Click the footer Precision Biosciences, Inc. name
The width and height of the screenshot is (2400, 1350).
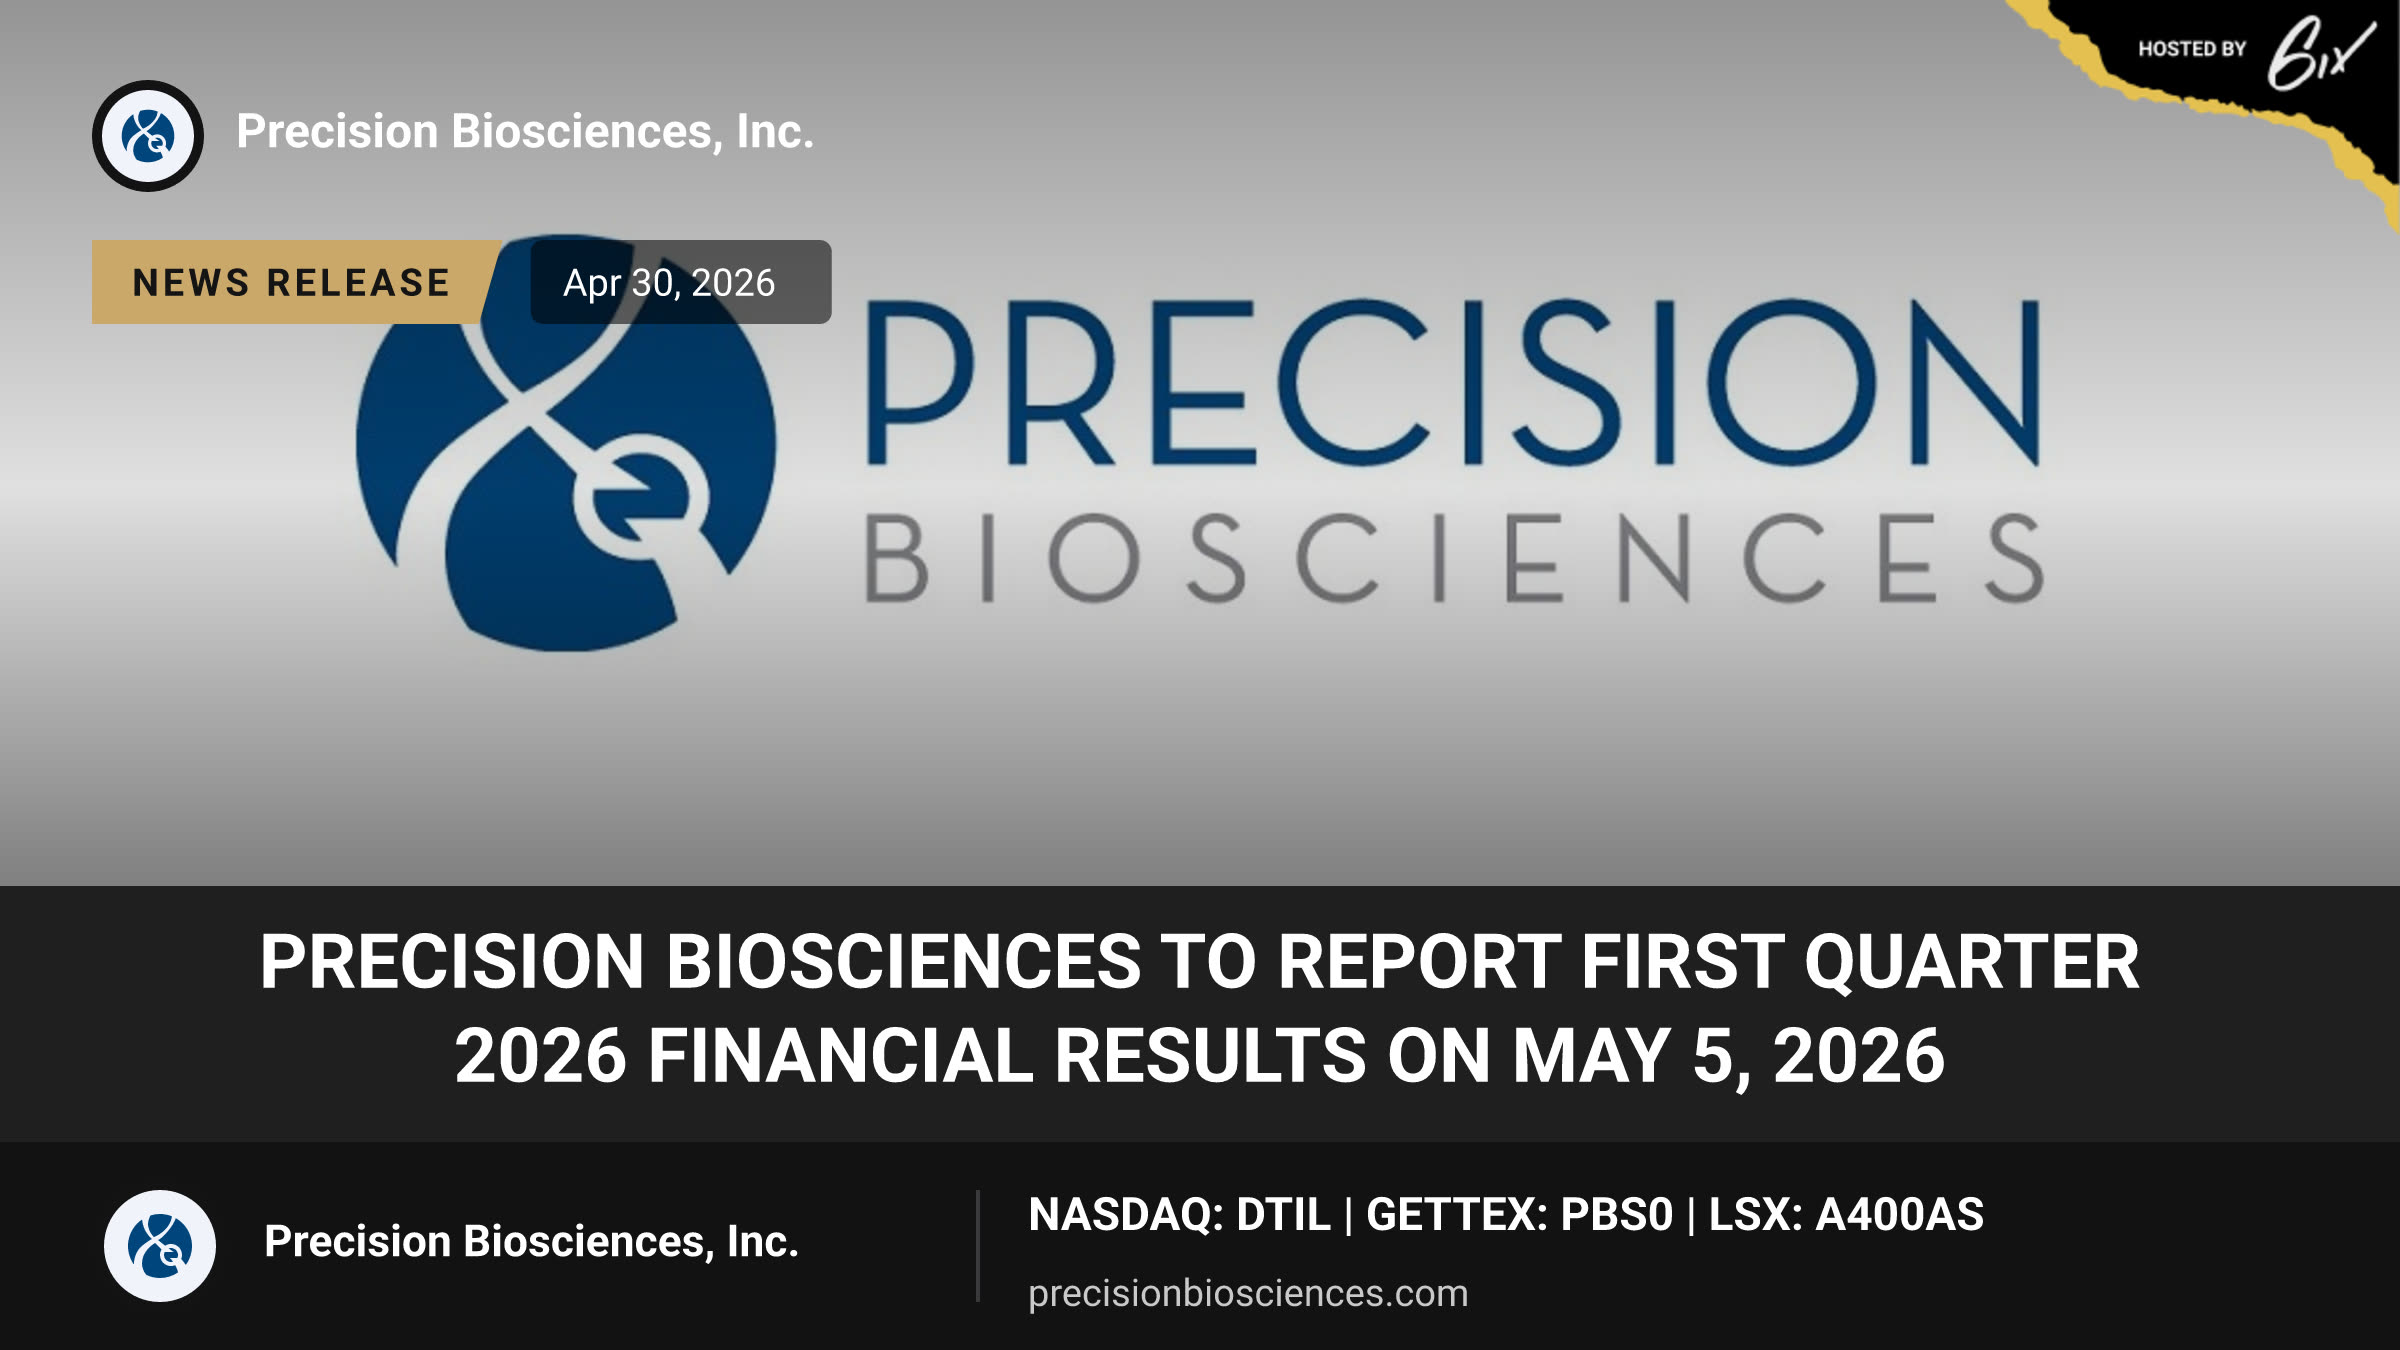531,1242
